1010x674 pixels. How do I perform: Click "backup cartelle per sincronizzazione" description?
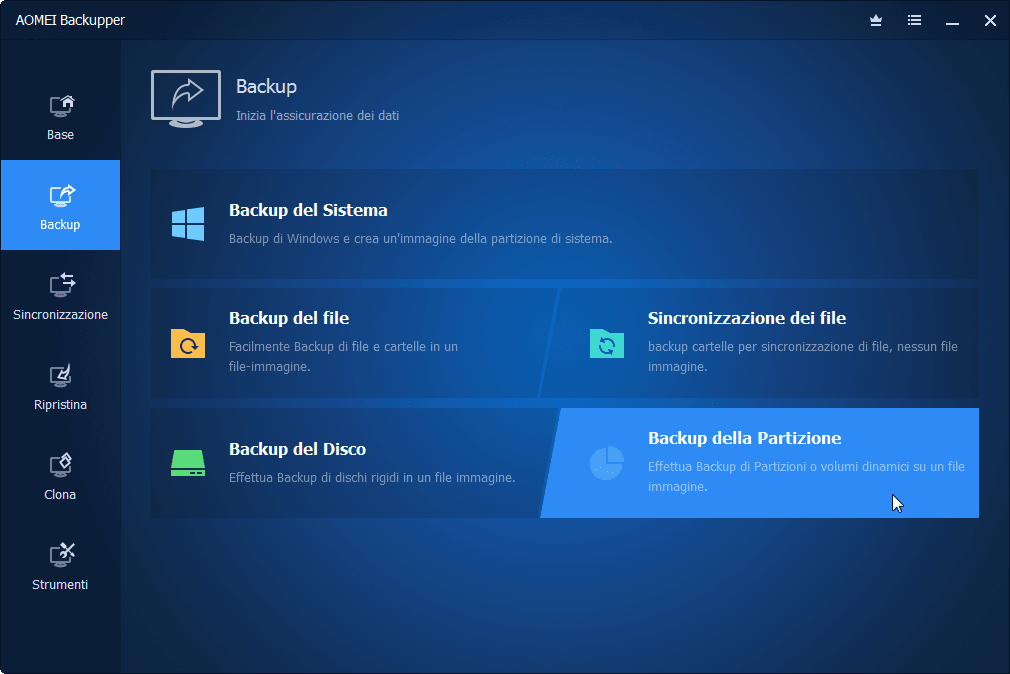803,356
